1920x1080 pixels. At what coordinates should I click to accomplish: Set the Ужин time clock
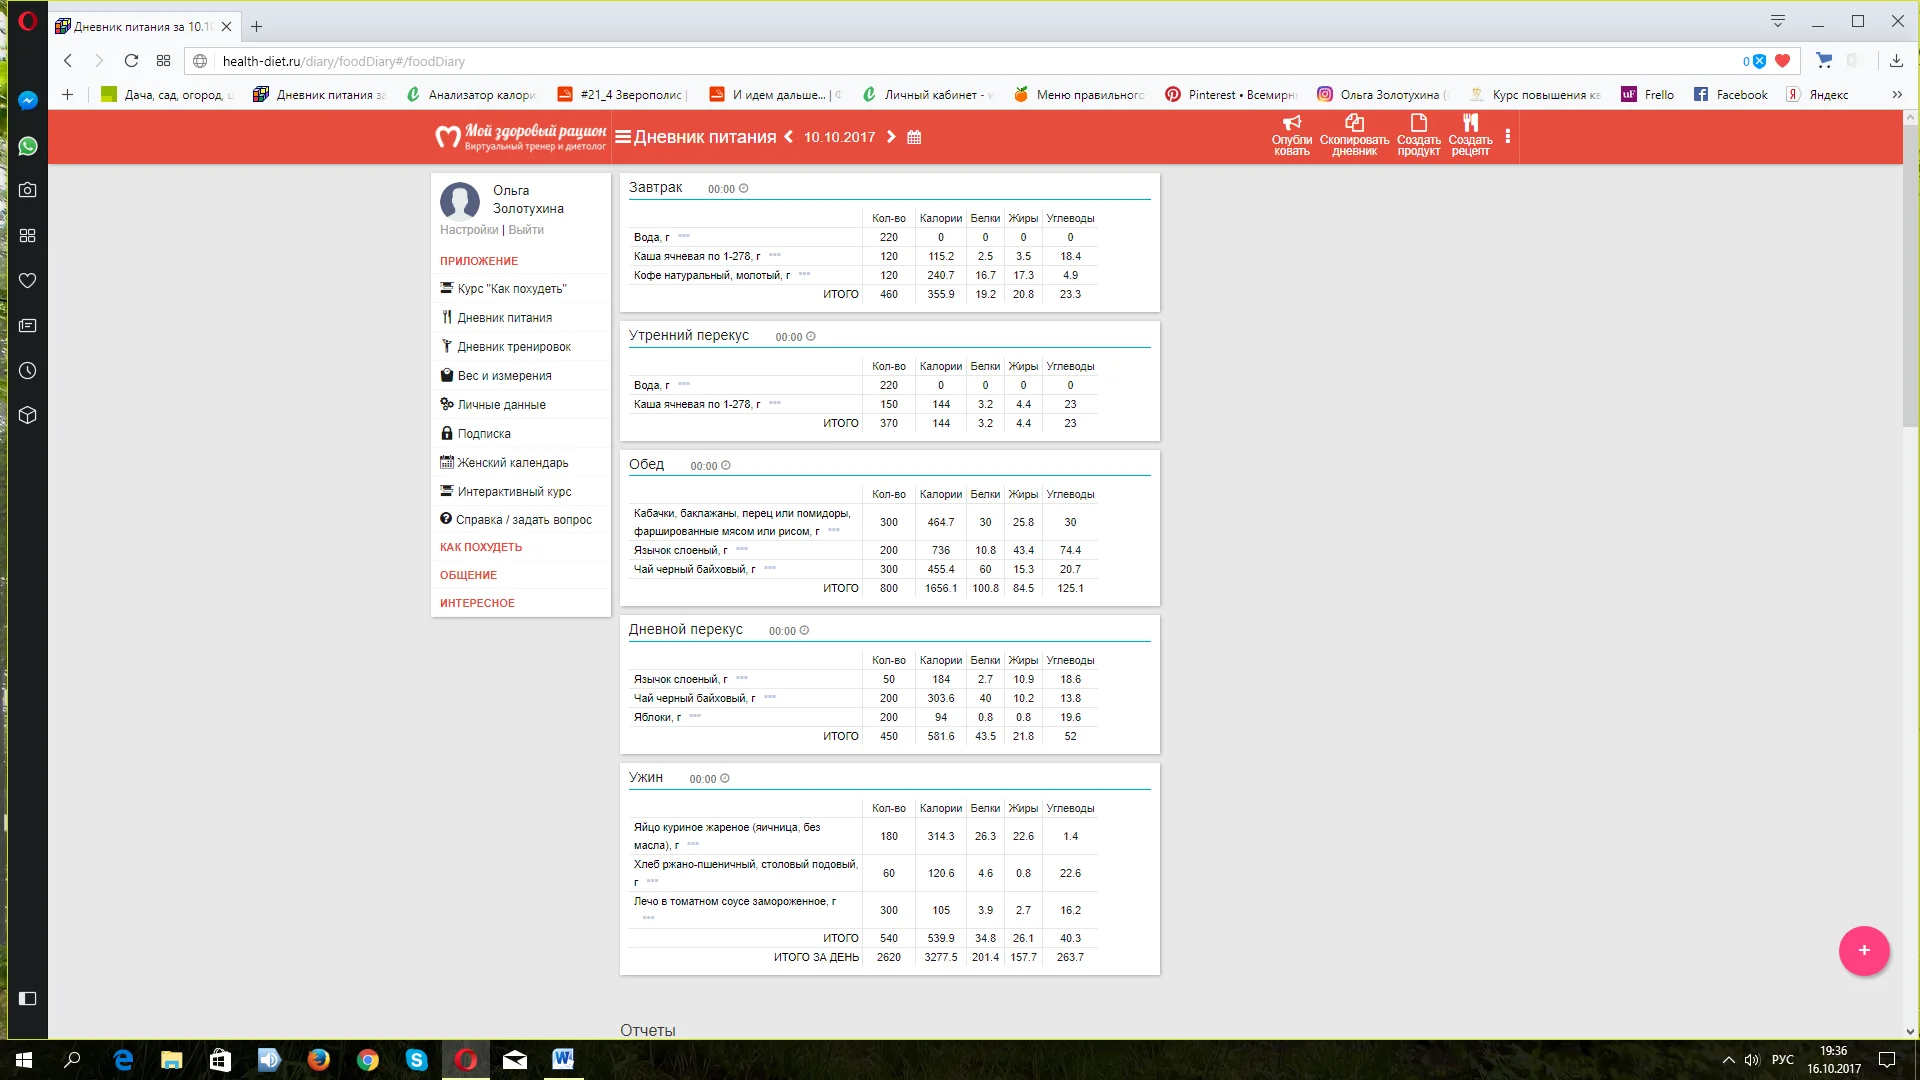[x=725, y=779]
